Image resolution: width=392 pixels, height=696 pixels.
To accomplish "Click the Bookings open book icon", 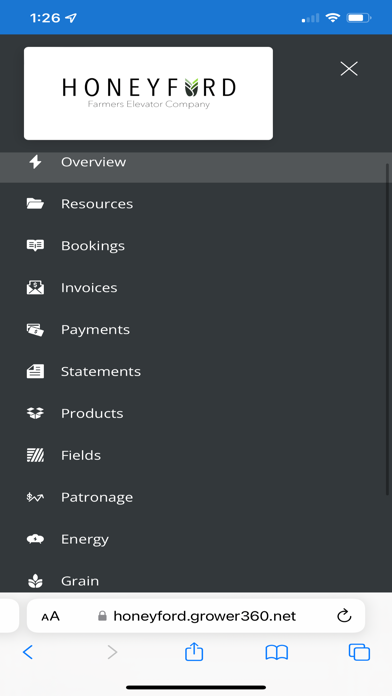I will point(35,245).
